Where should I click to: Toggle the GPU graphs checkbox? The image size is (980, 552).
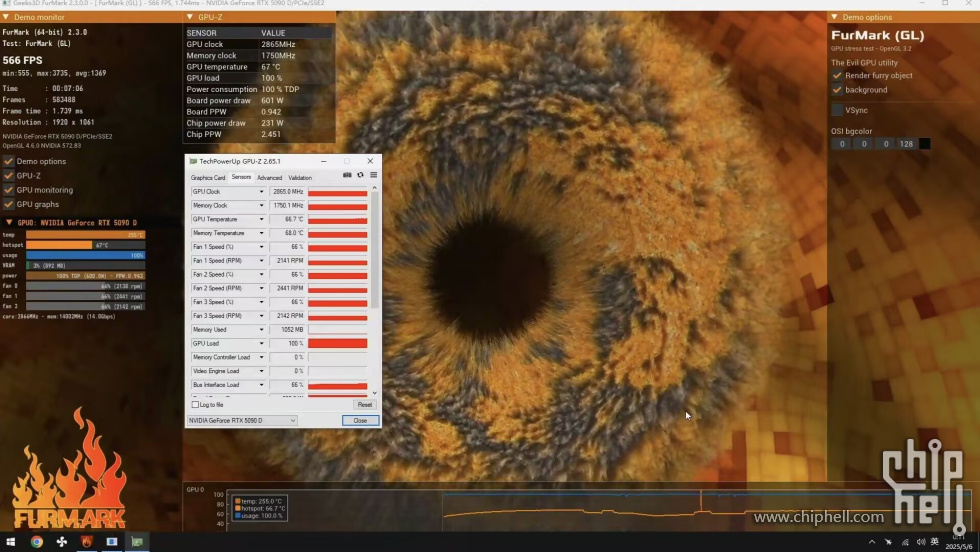pos(8,204)
